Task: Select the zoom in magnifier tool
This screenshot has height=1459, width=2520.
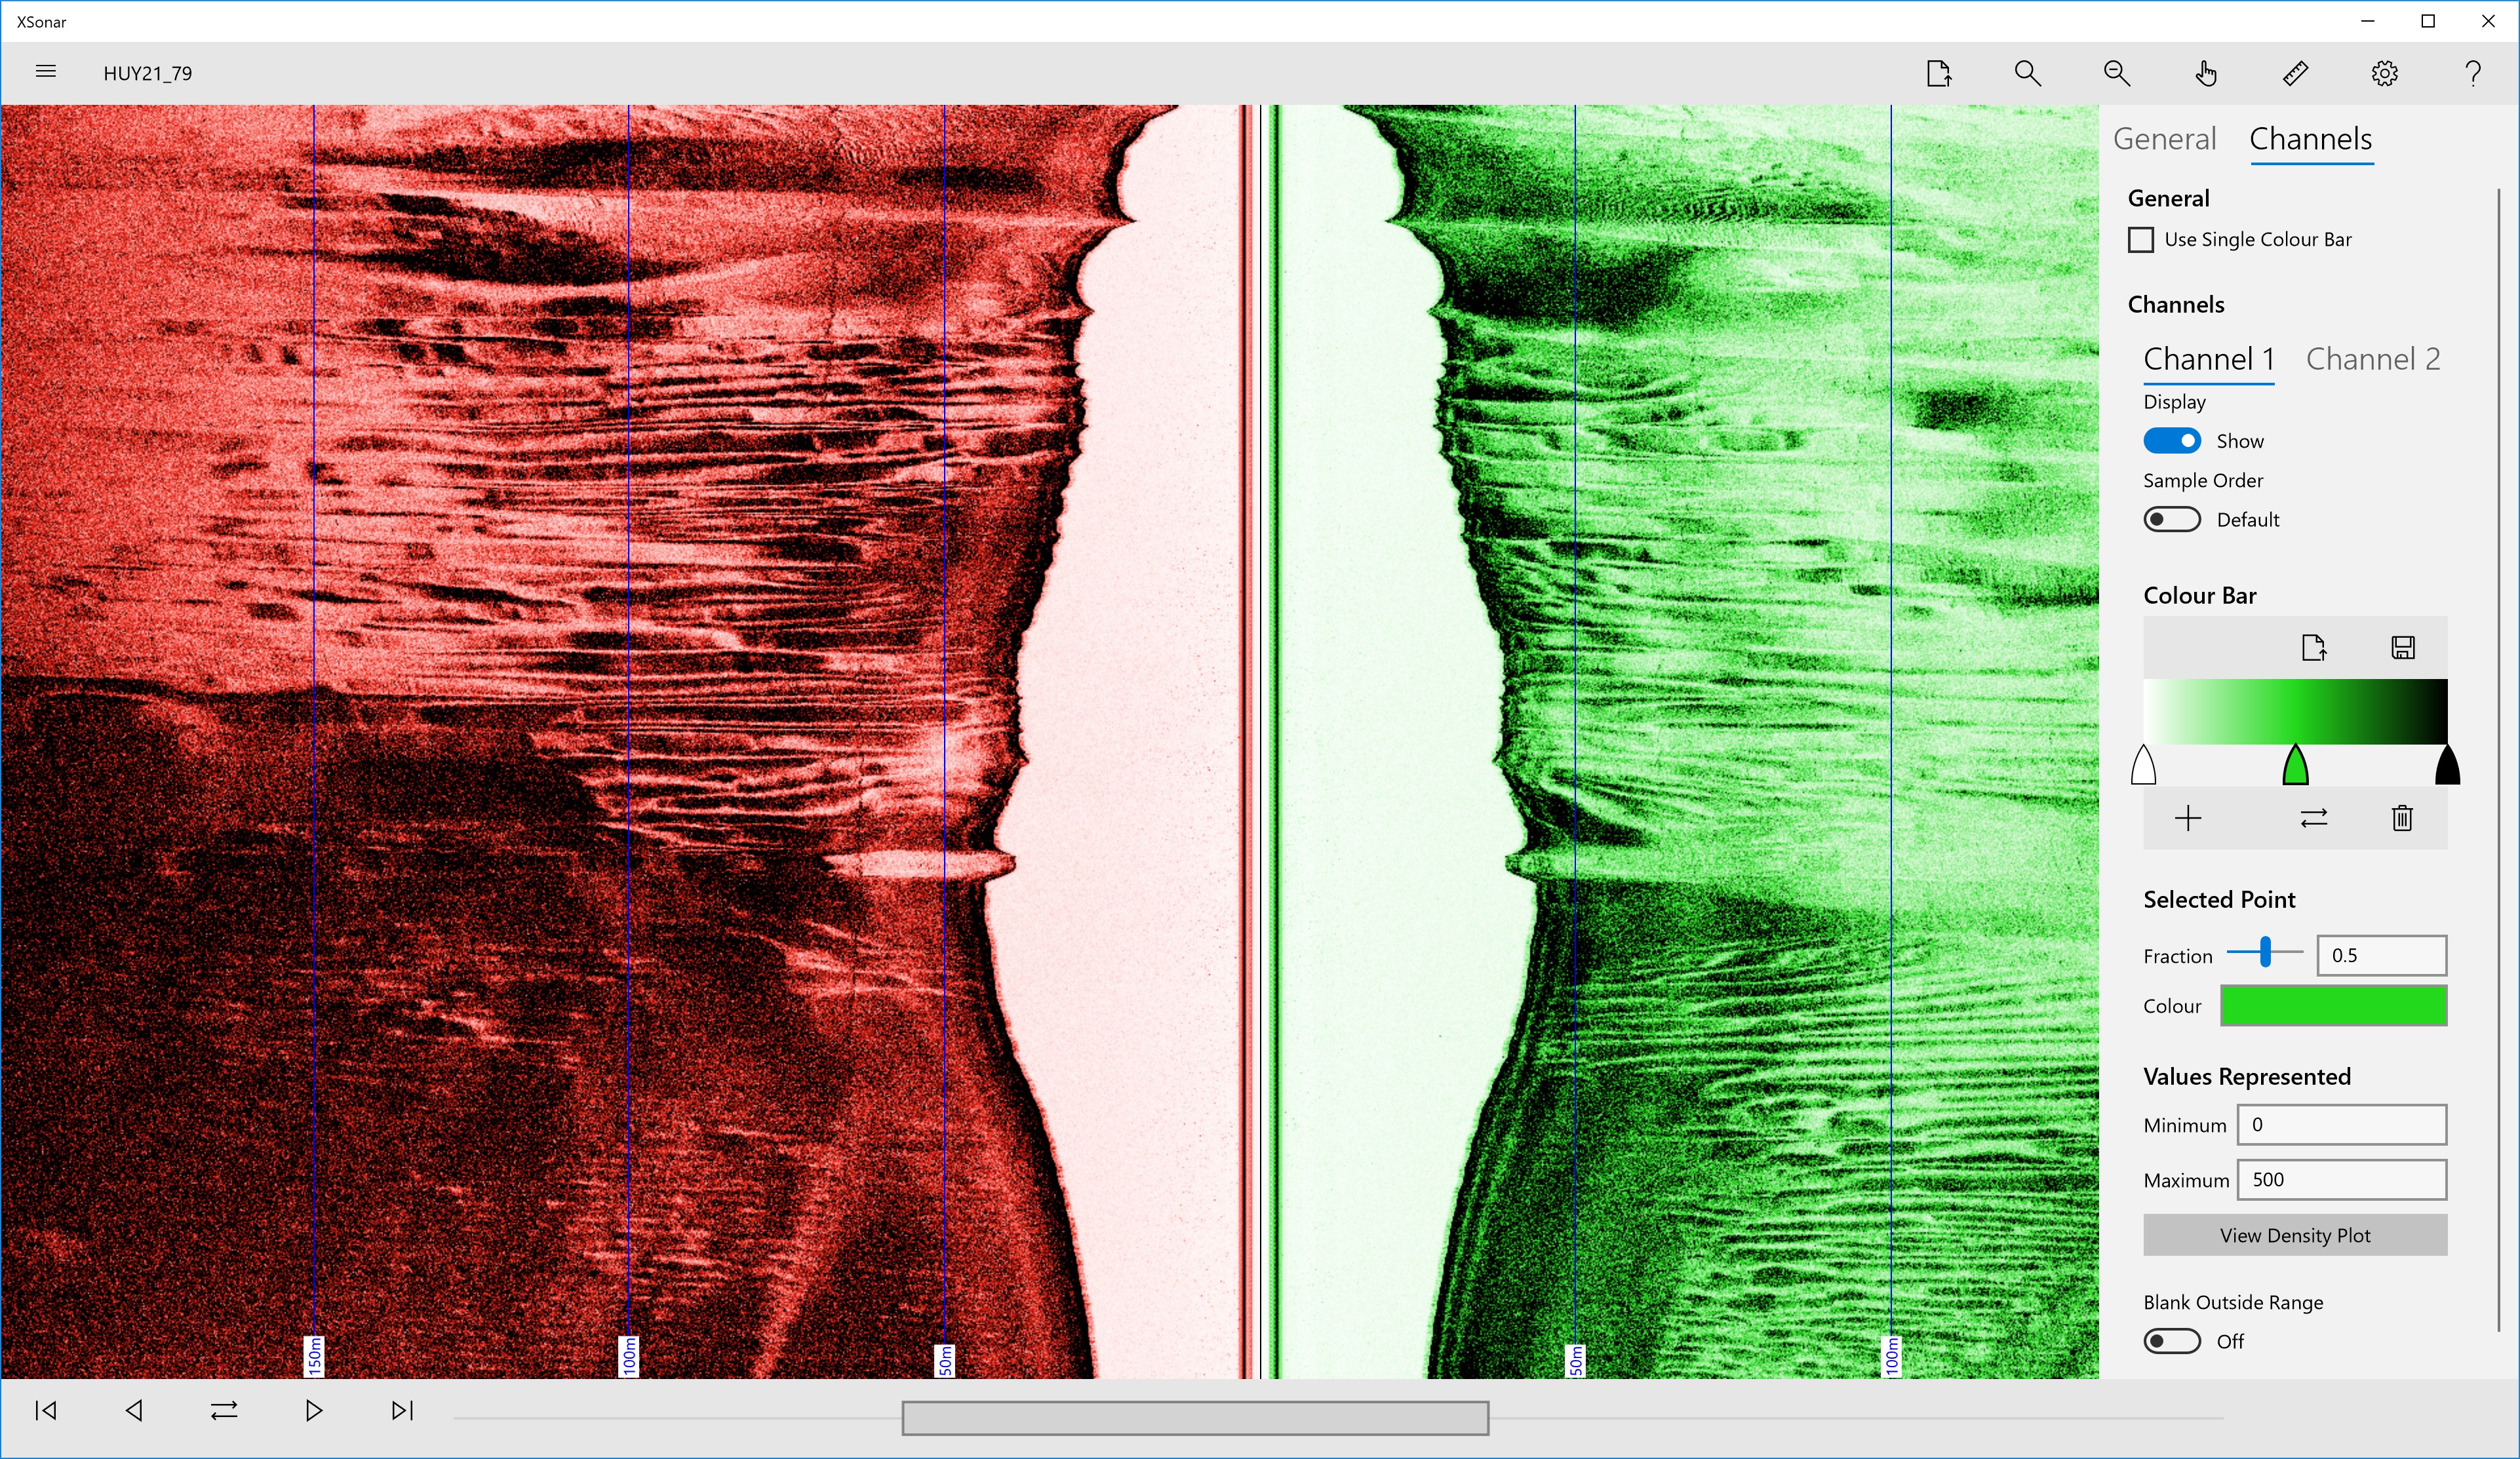Action: point(2027,73)
